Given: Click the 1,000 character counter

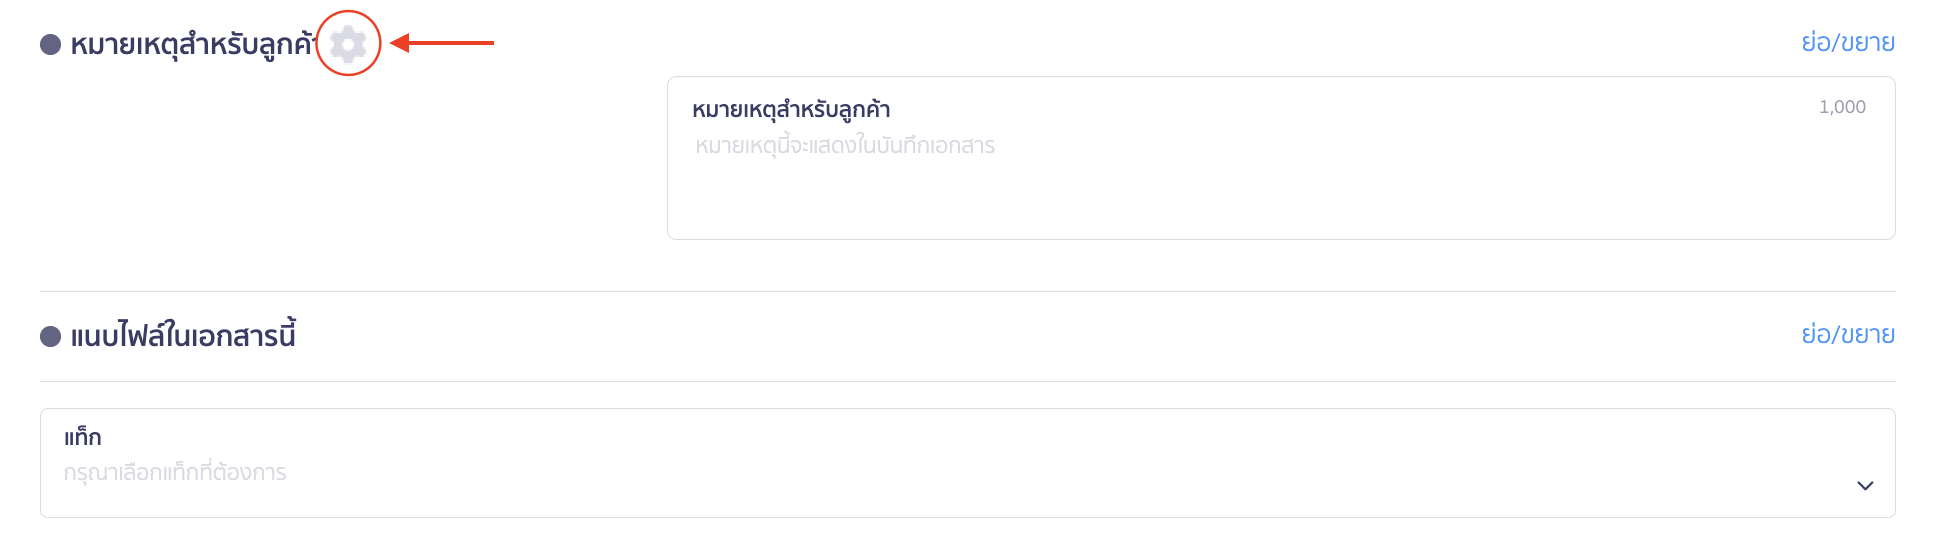Looking at the screenshot, I should [x=1841, y=107].
